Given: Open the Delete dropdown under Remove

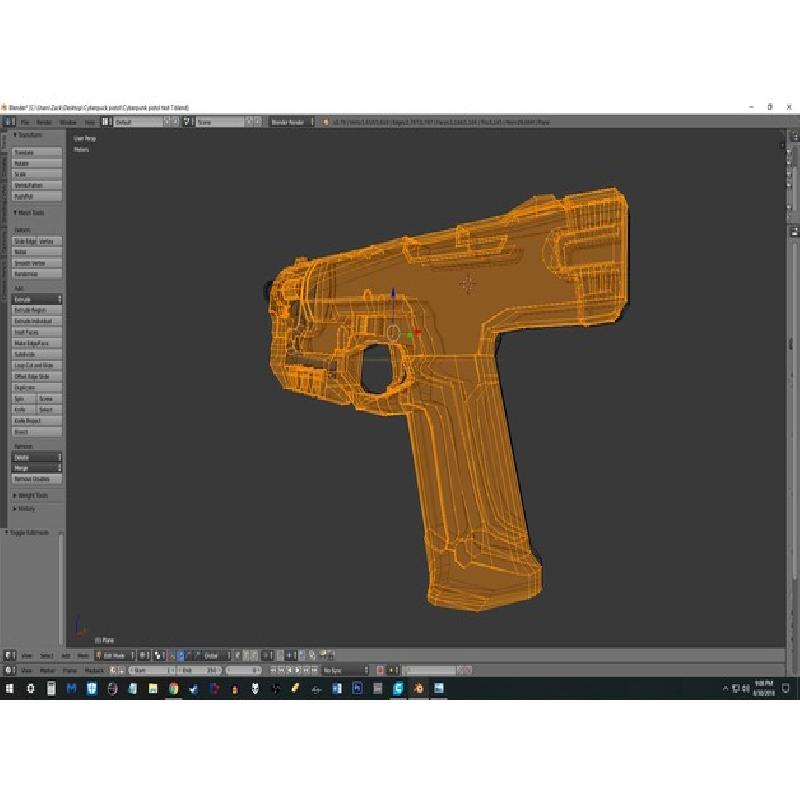Looking at the screenshot, I should (37, 457).
